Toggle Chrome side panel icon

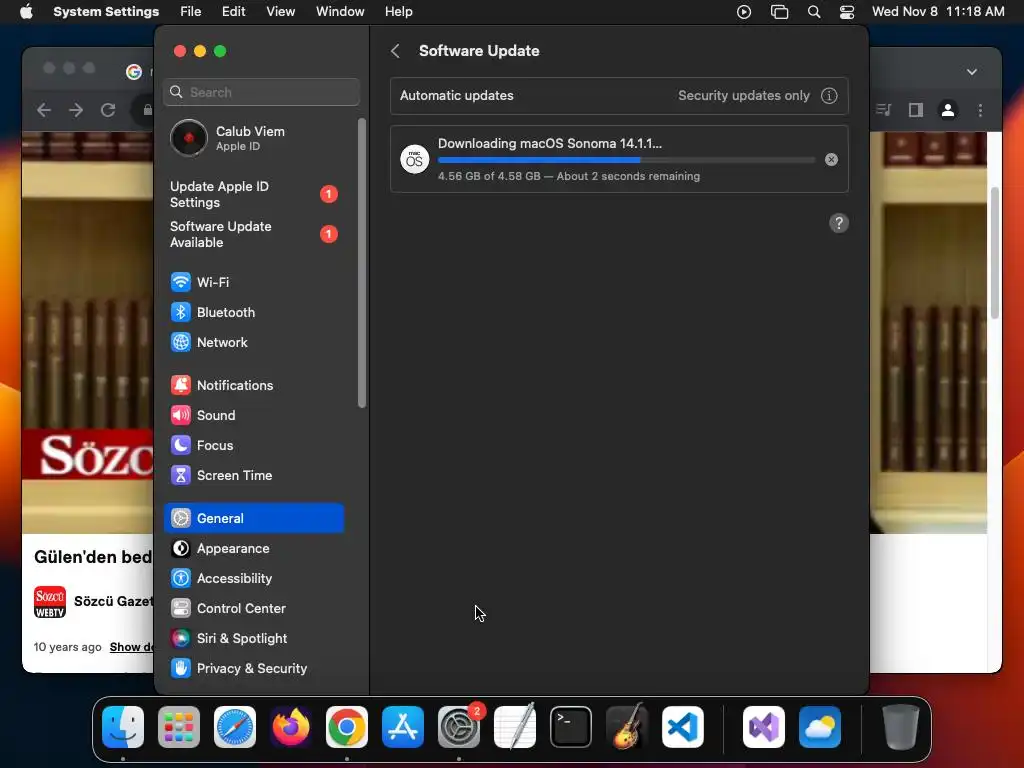tap(916, 110)
